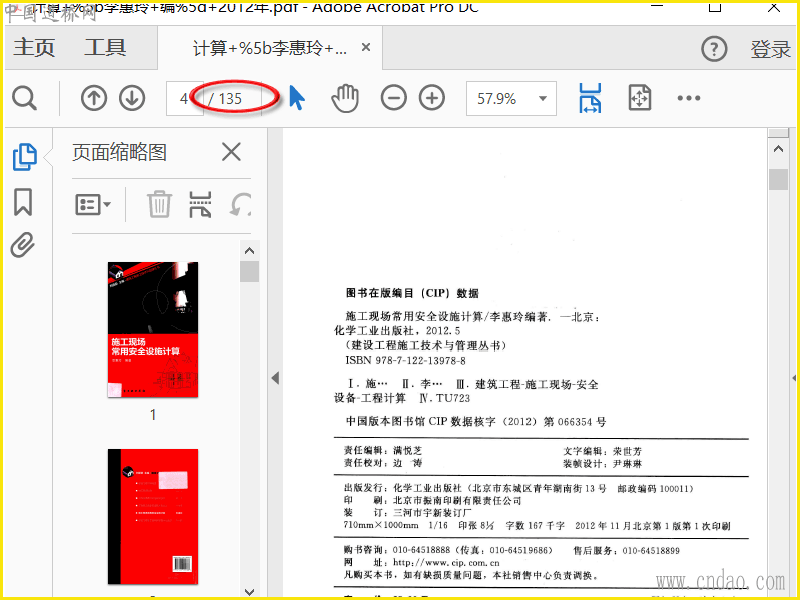
Task: Open more tools ellipsis menu
Action: tap(689, 98)
